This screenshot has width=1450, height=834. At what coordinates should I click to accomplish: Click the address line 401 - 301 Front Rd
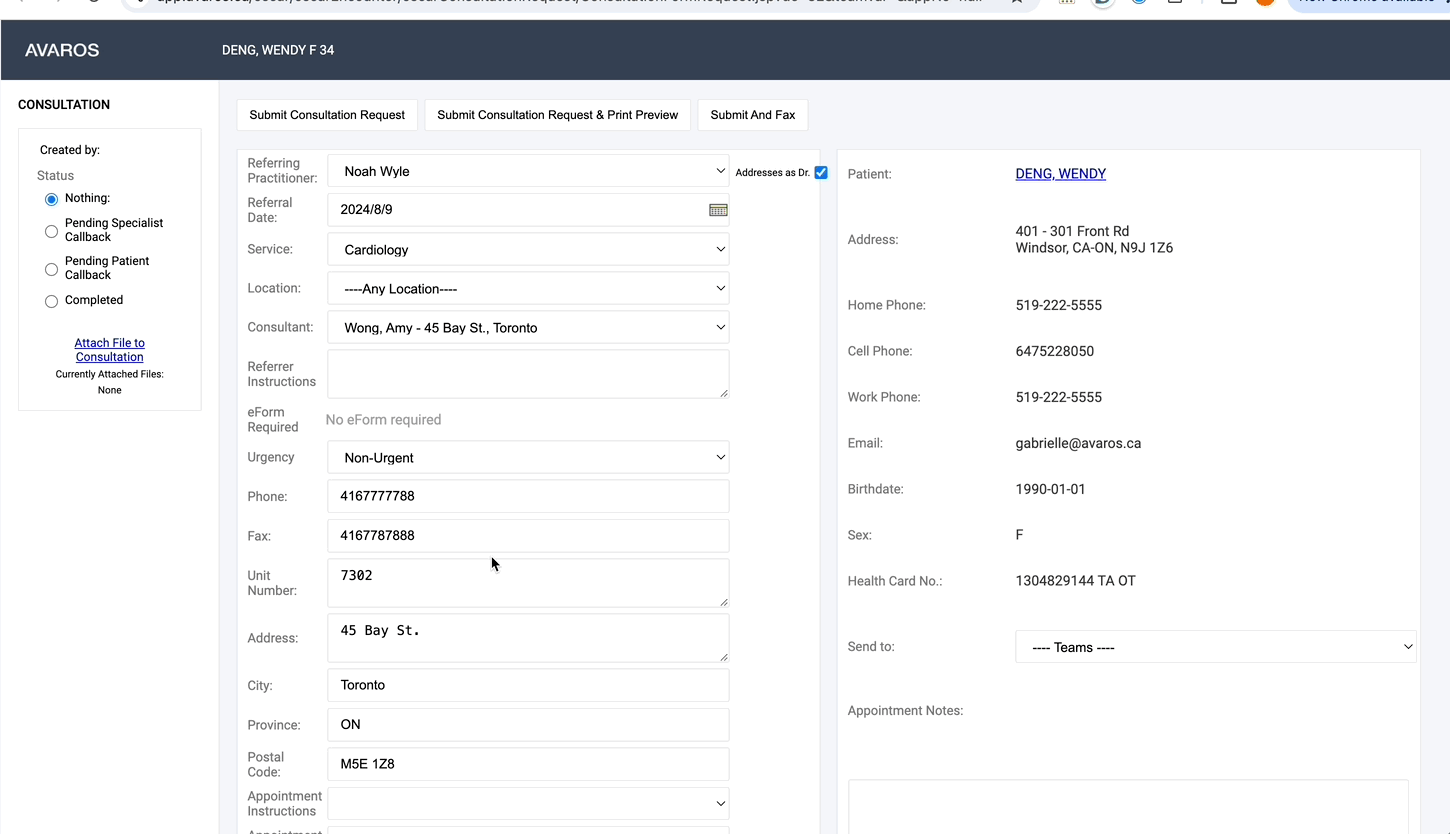(1072, 231)
